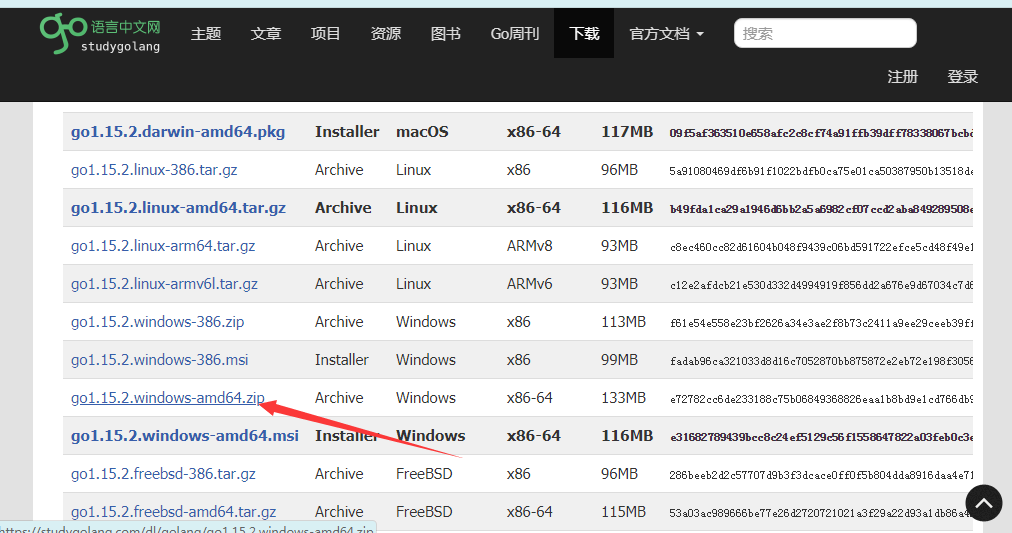
Task: Download go1.15.2.linux-amd64.tar.gz
Action: click(178, 208)
